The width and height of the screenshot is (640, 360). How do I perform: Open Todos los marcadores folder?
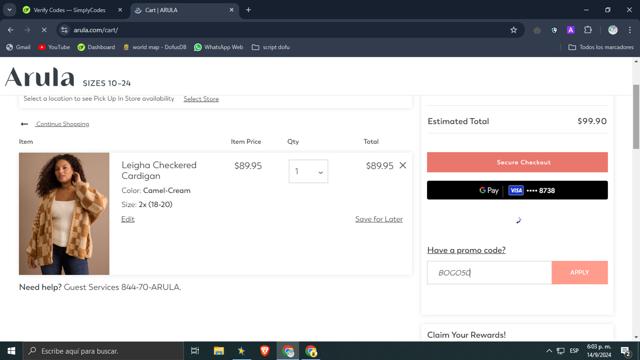coord(601,47)
